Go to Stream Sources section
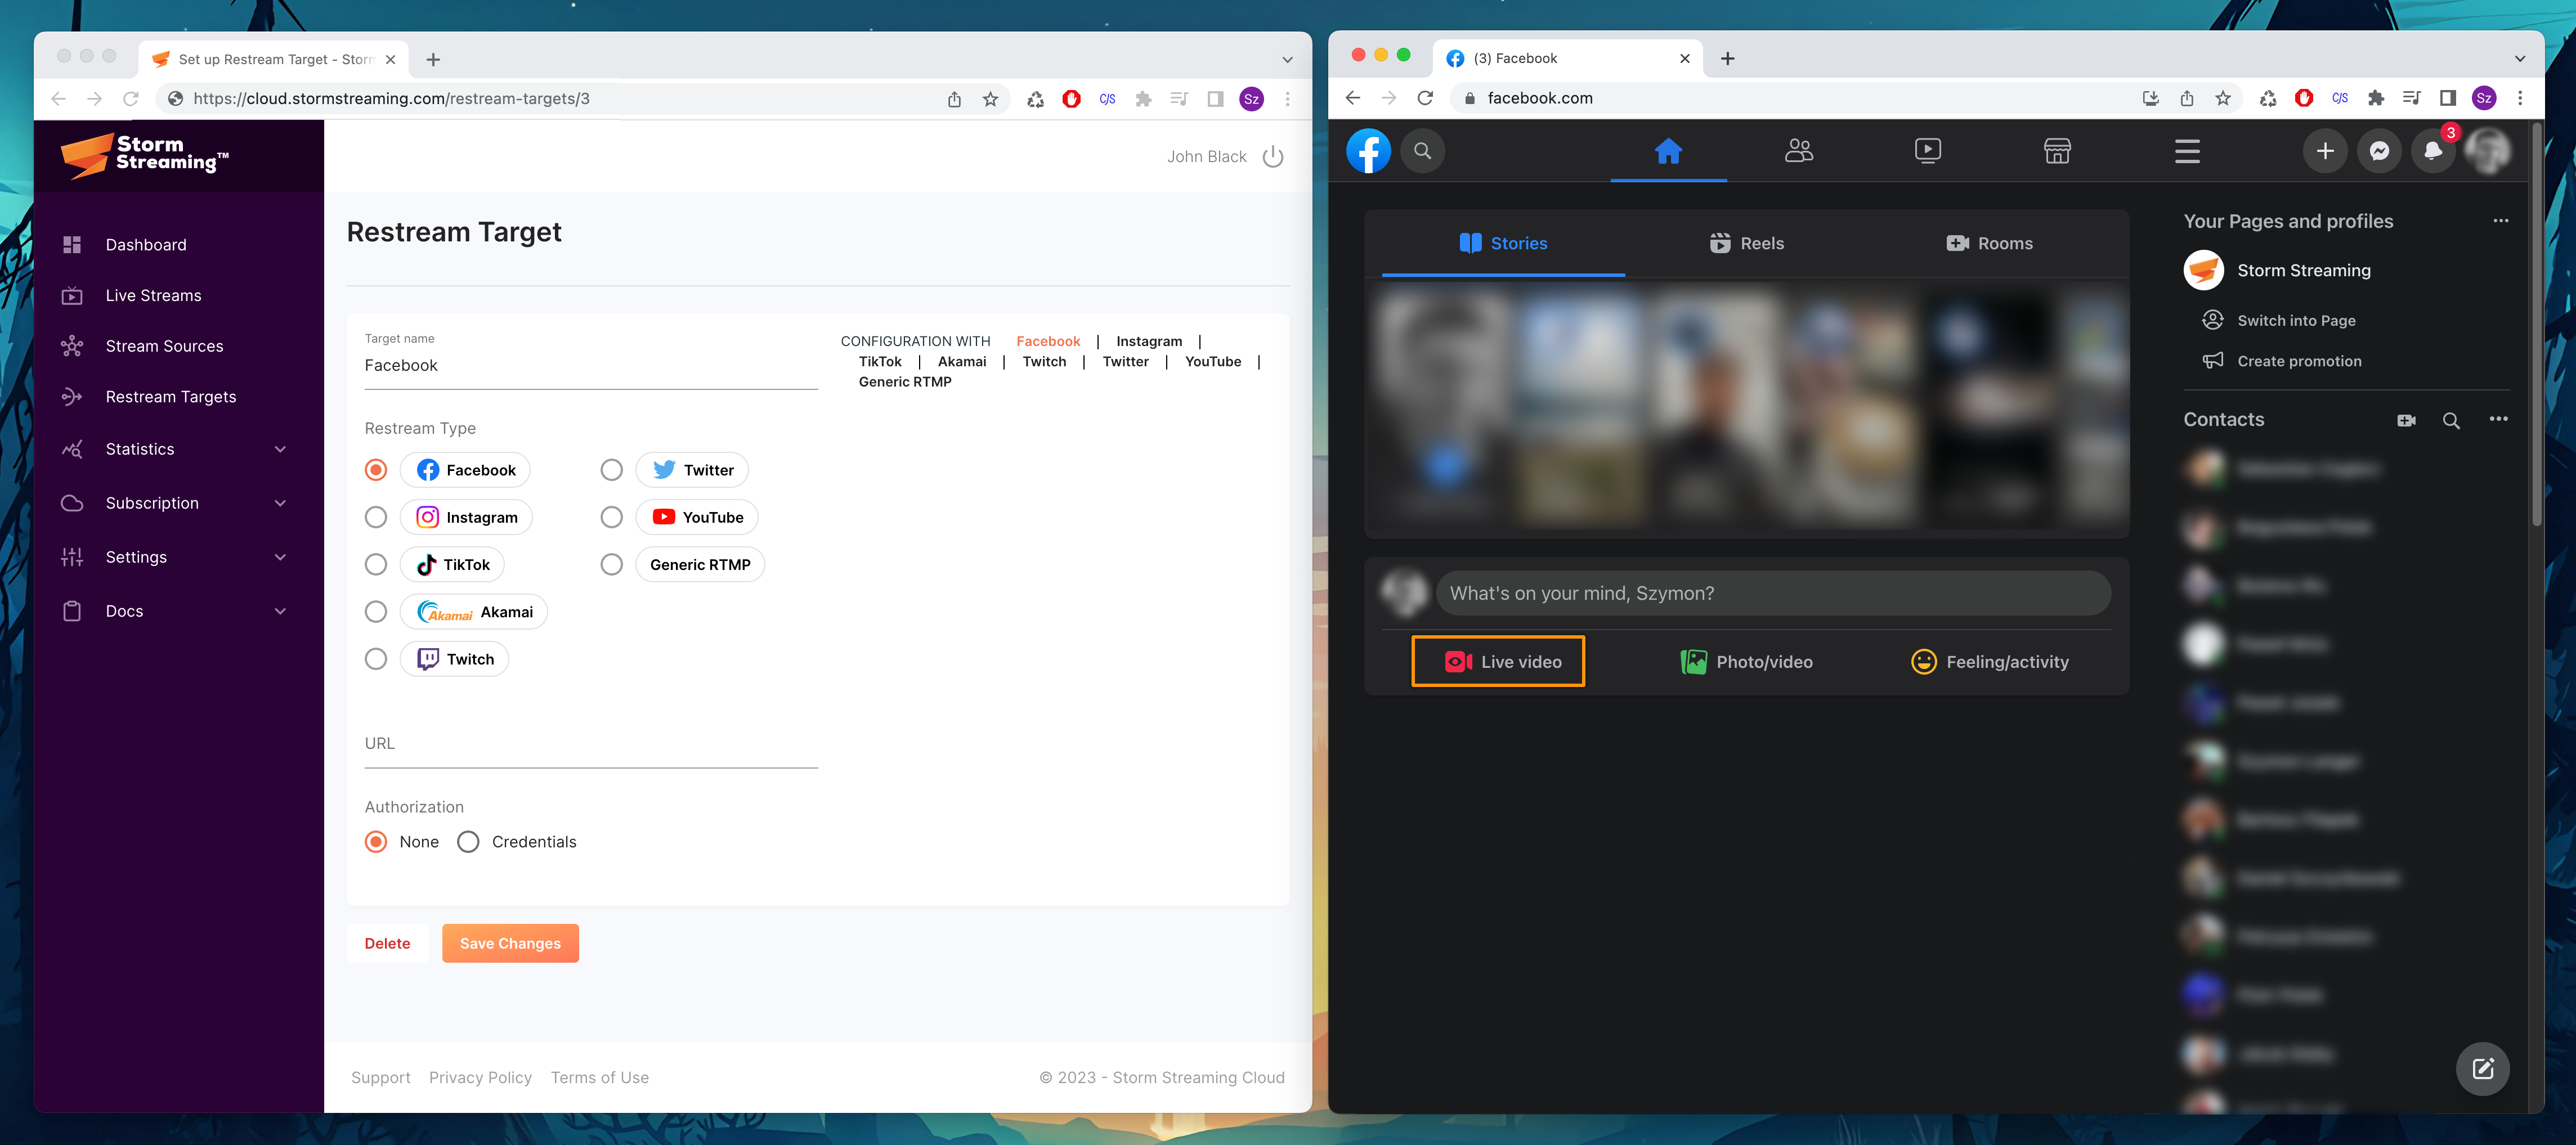 point(164,347)
